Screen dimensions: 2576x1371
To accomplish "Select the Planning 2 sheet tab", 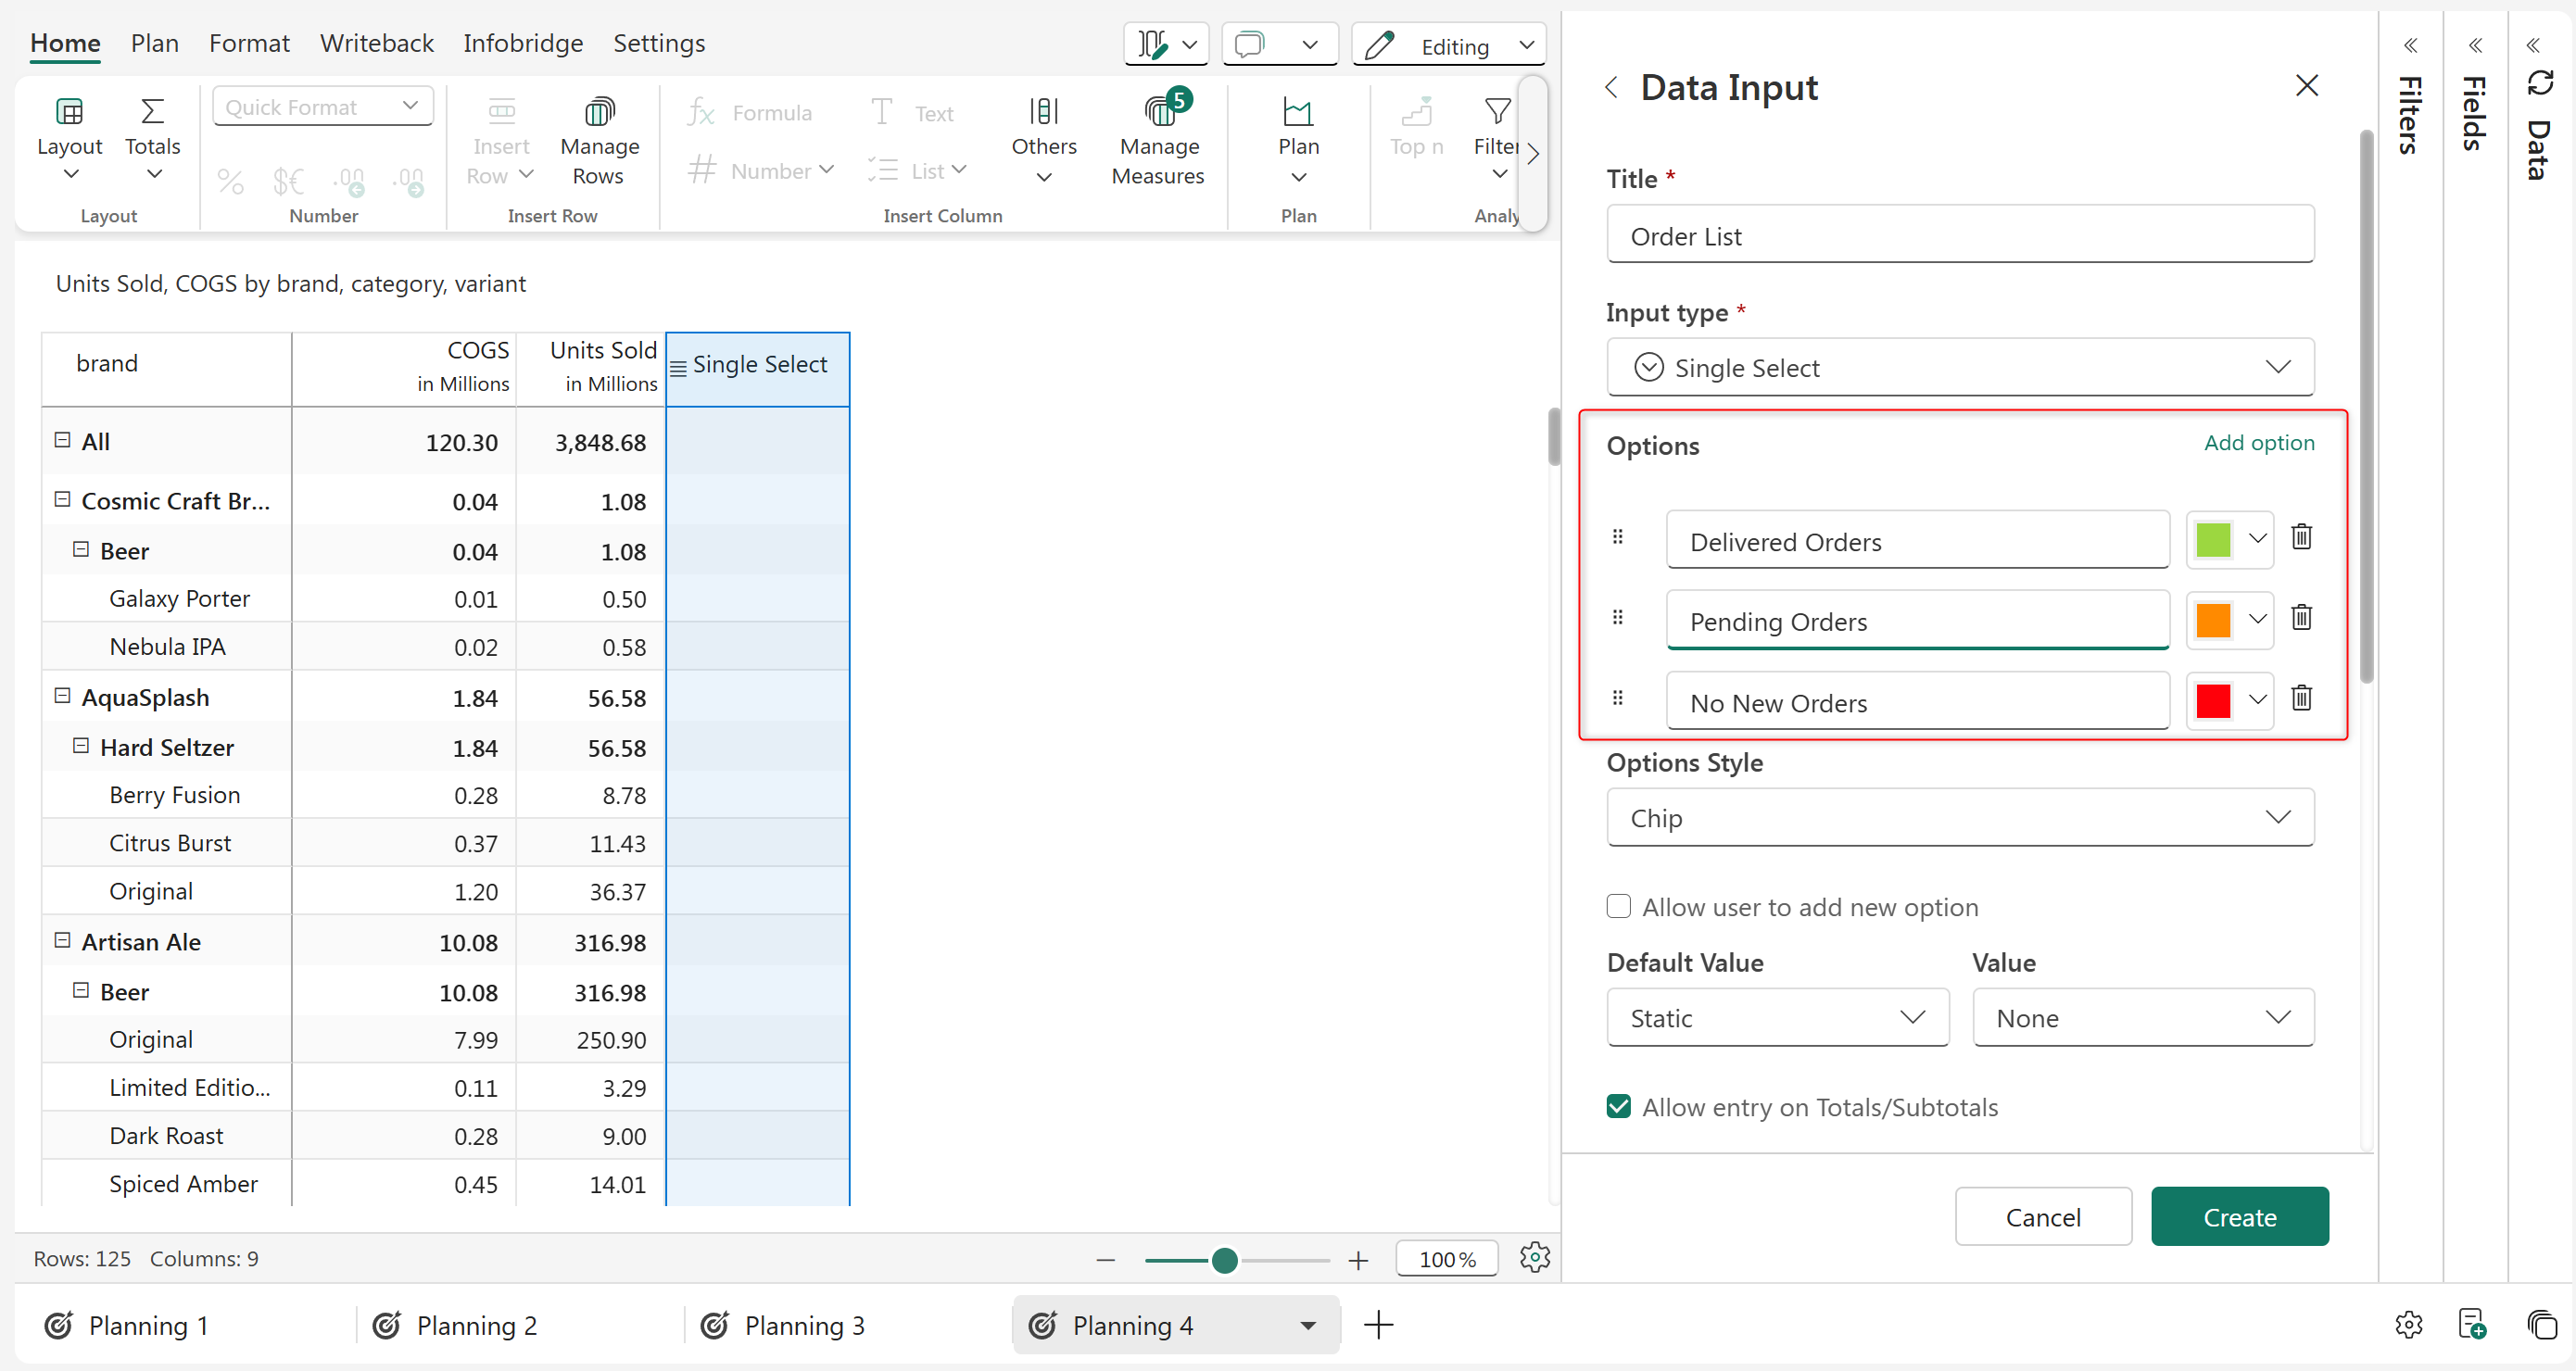I will (476, 1326).
